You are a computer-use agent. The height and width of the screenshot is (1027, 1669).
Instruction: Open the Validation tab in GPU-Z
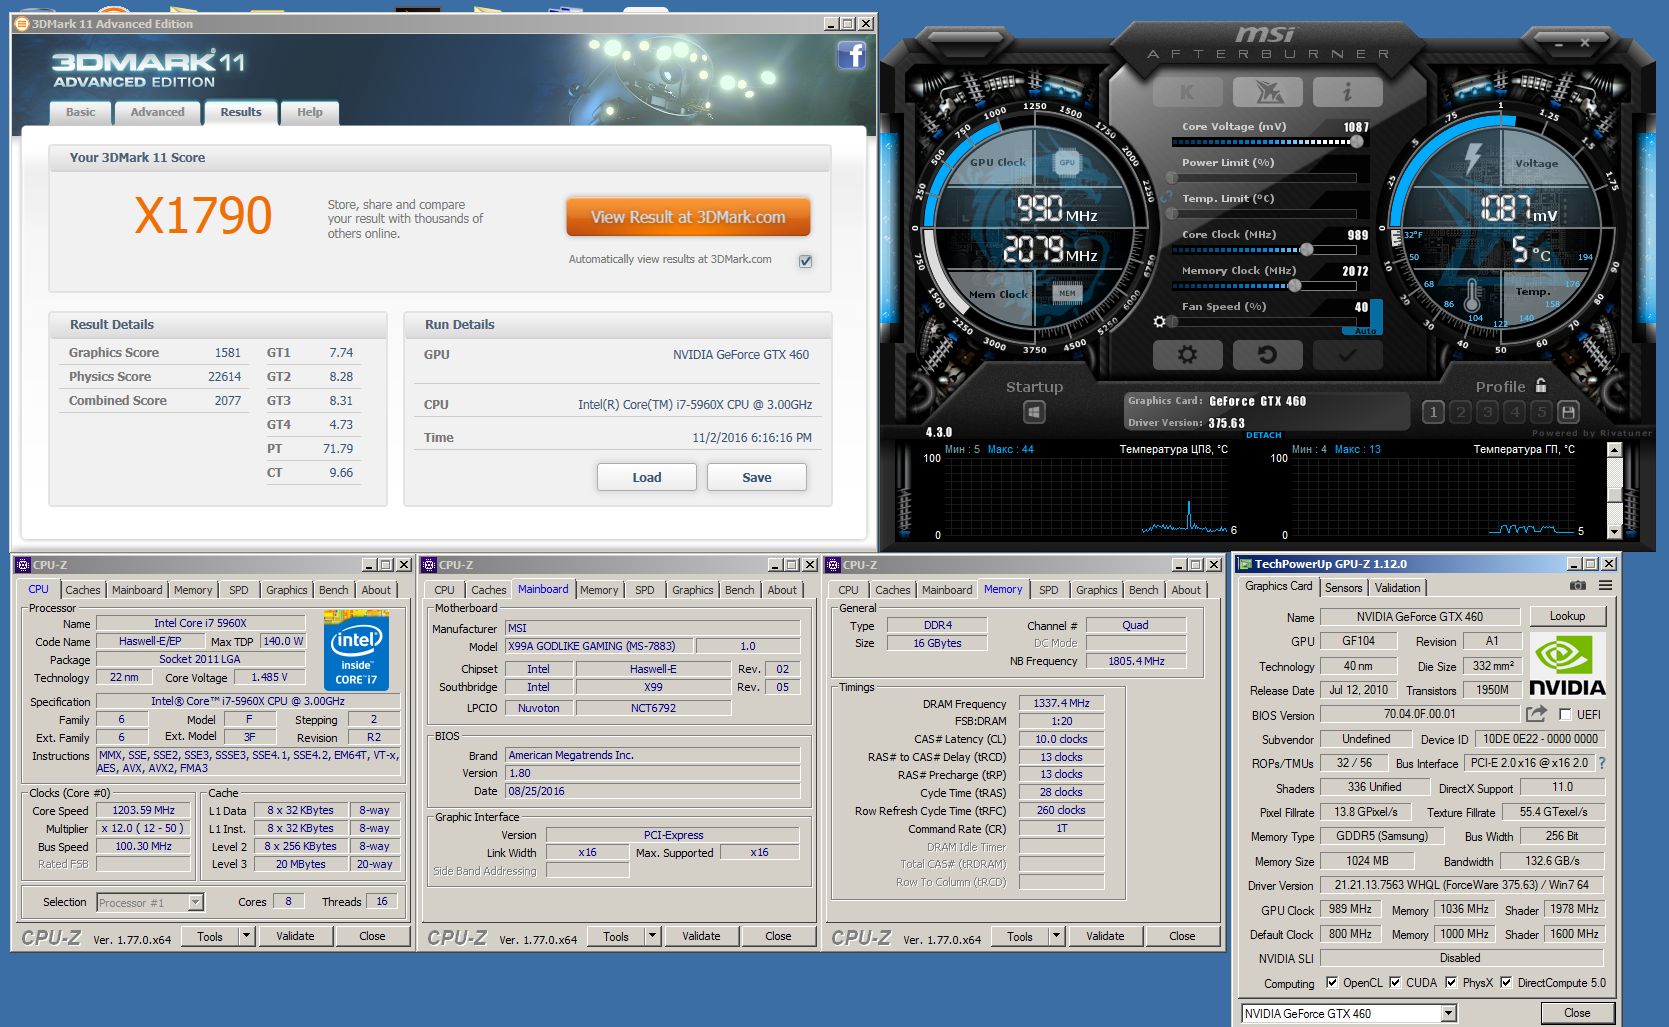pyautogui.click(x=1397, y=588)
